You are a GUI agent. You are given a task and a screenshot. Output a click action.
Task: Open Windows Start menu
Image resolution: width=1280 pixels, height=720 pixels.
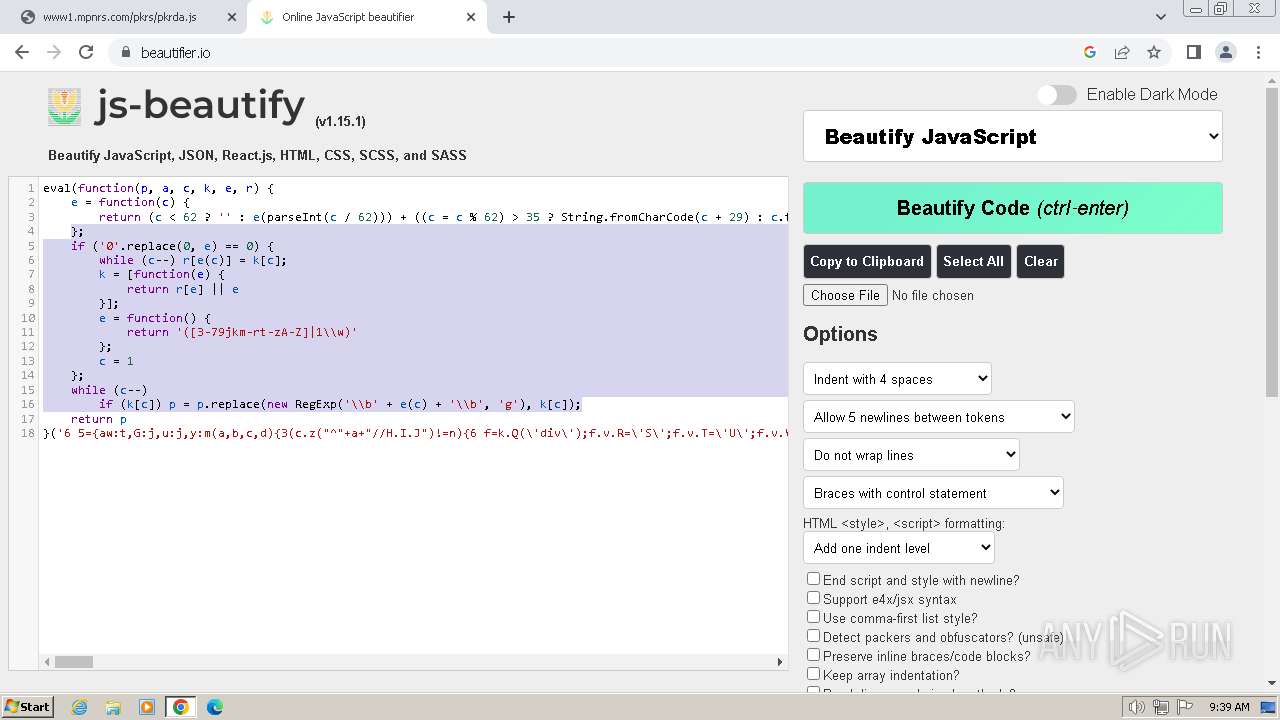(27, 706)
